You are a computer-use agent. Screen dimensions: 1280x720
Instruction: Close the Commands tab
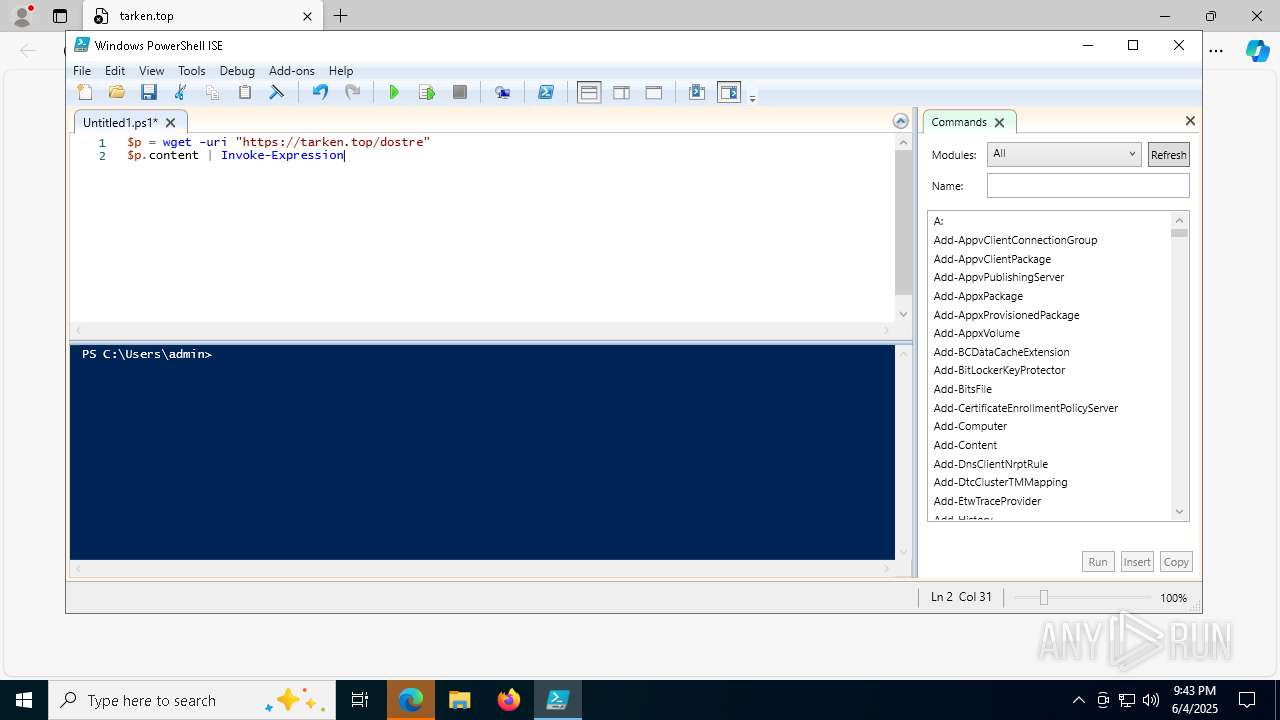999,122
